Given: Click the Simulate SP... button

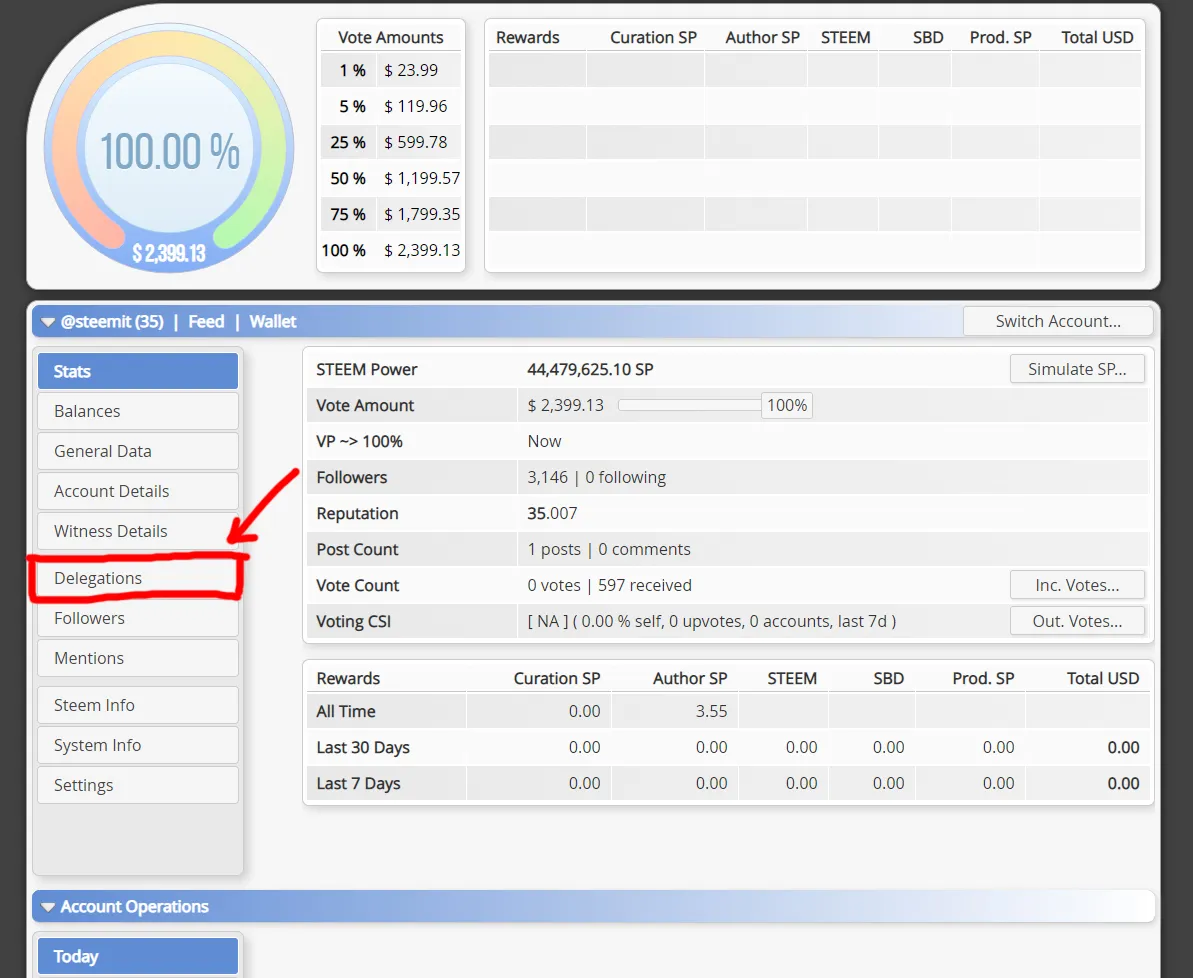Looking at the screenshot, I should click(1077, 369).
